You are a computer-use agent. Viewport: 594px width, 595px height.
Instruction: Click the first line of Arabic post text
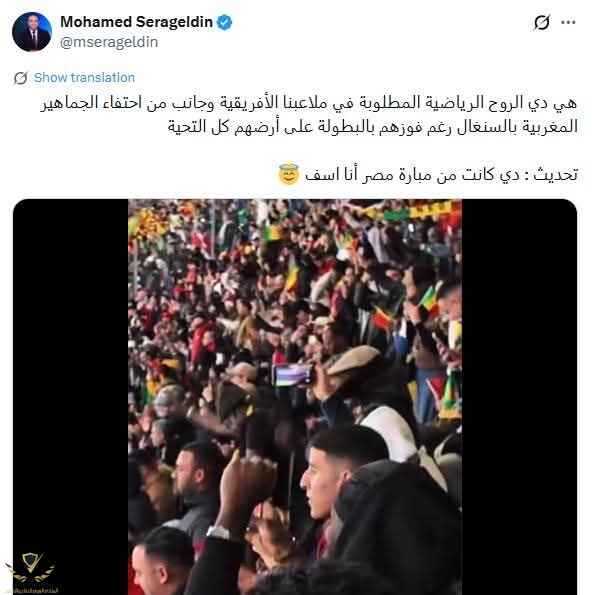(x=309, y=103)
